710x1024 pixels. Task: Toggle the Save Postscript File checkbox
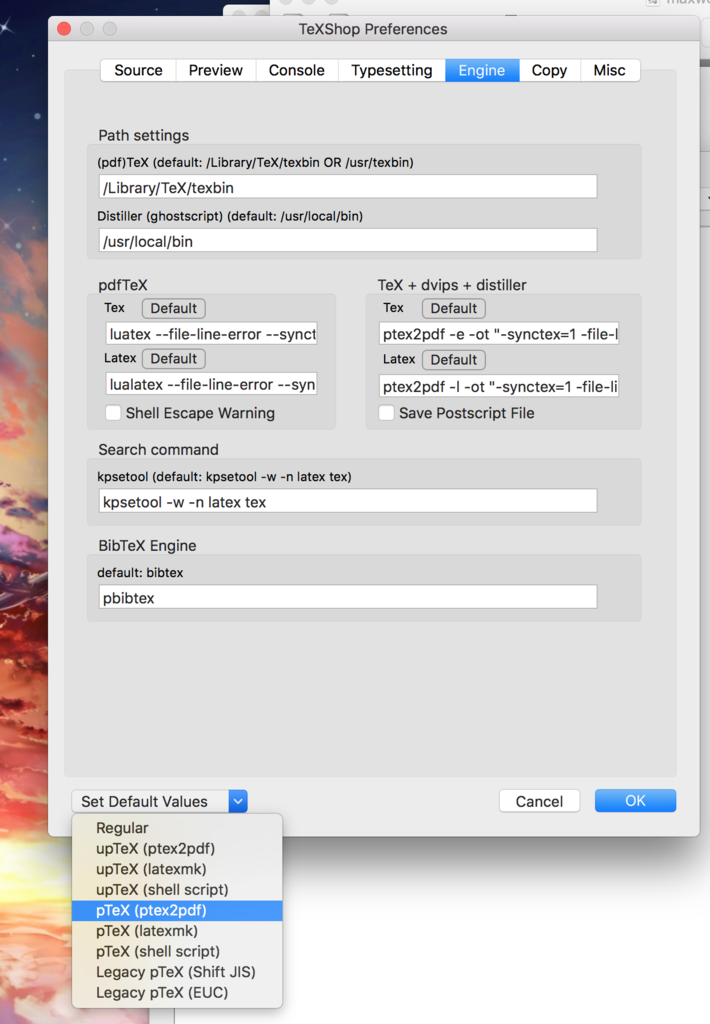pyautogui.click(x=387, y=413)
